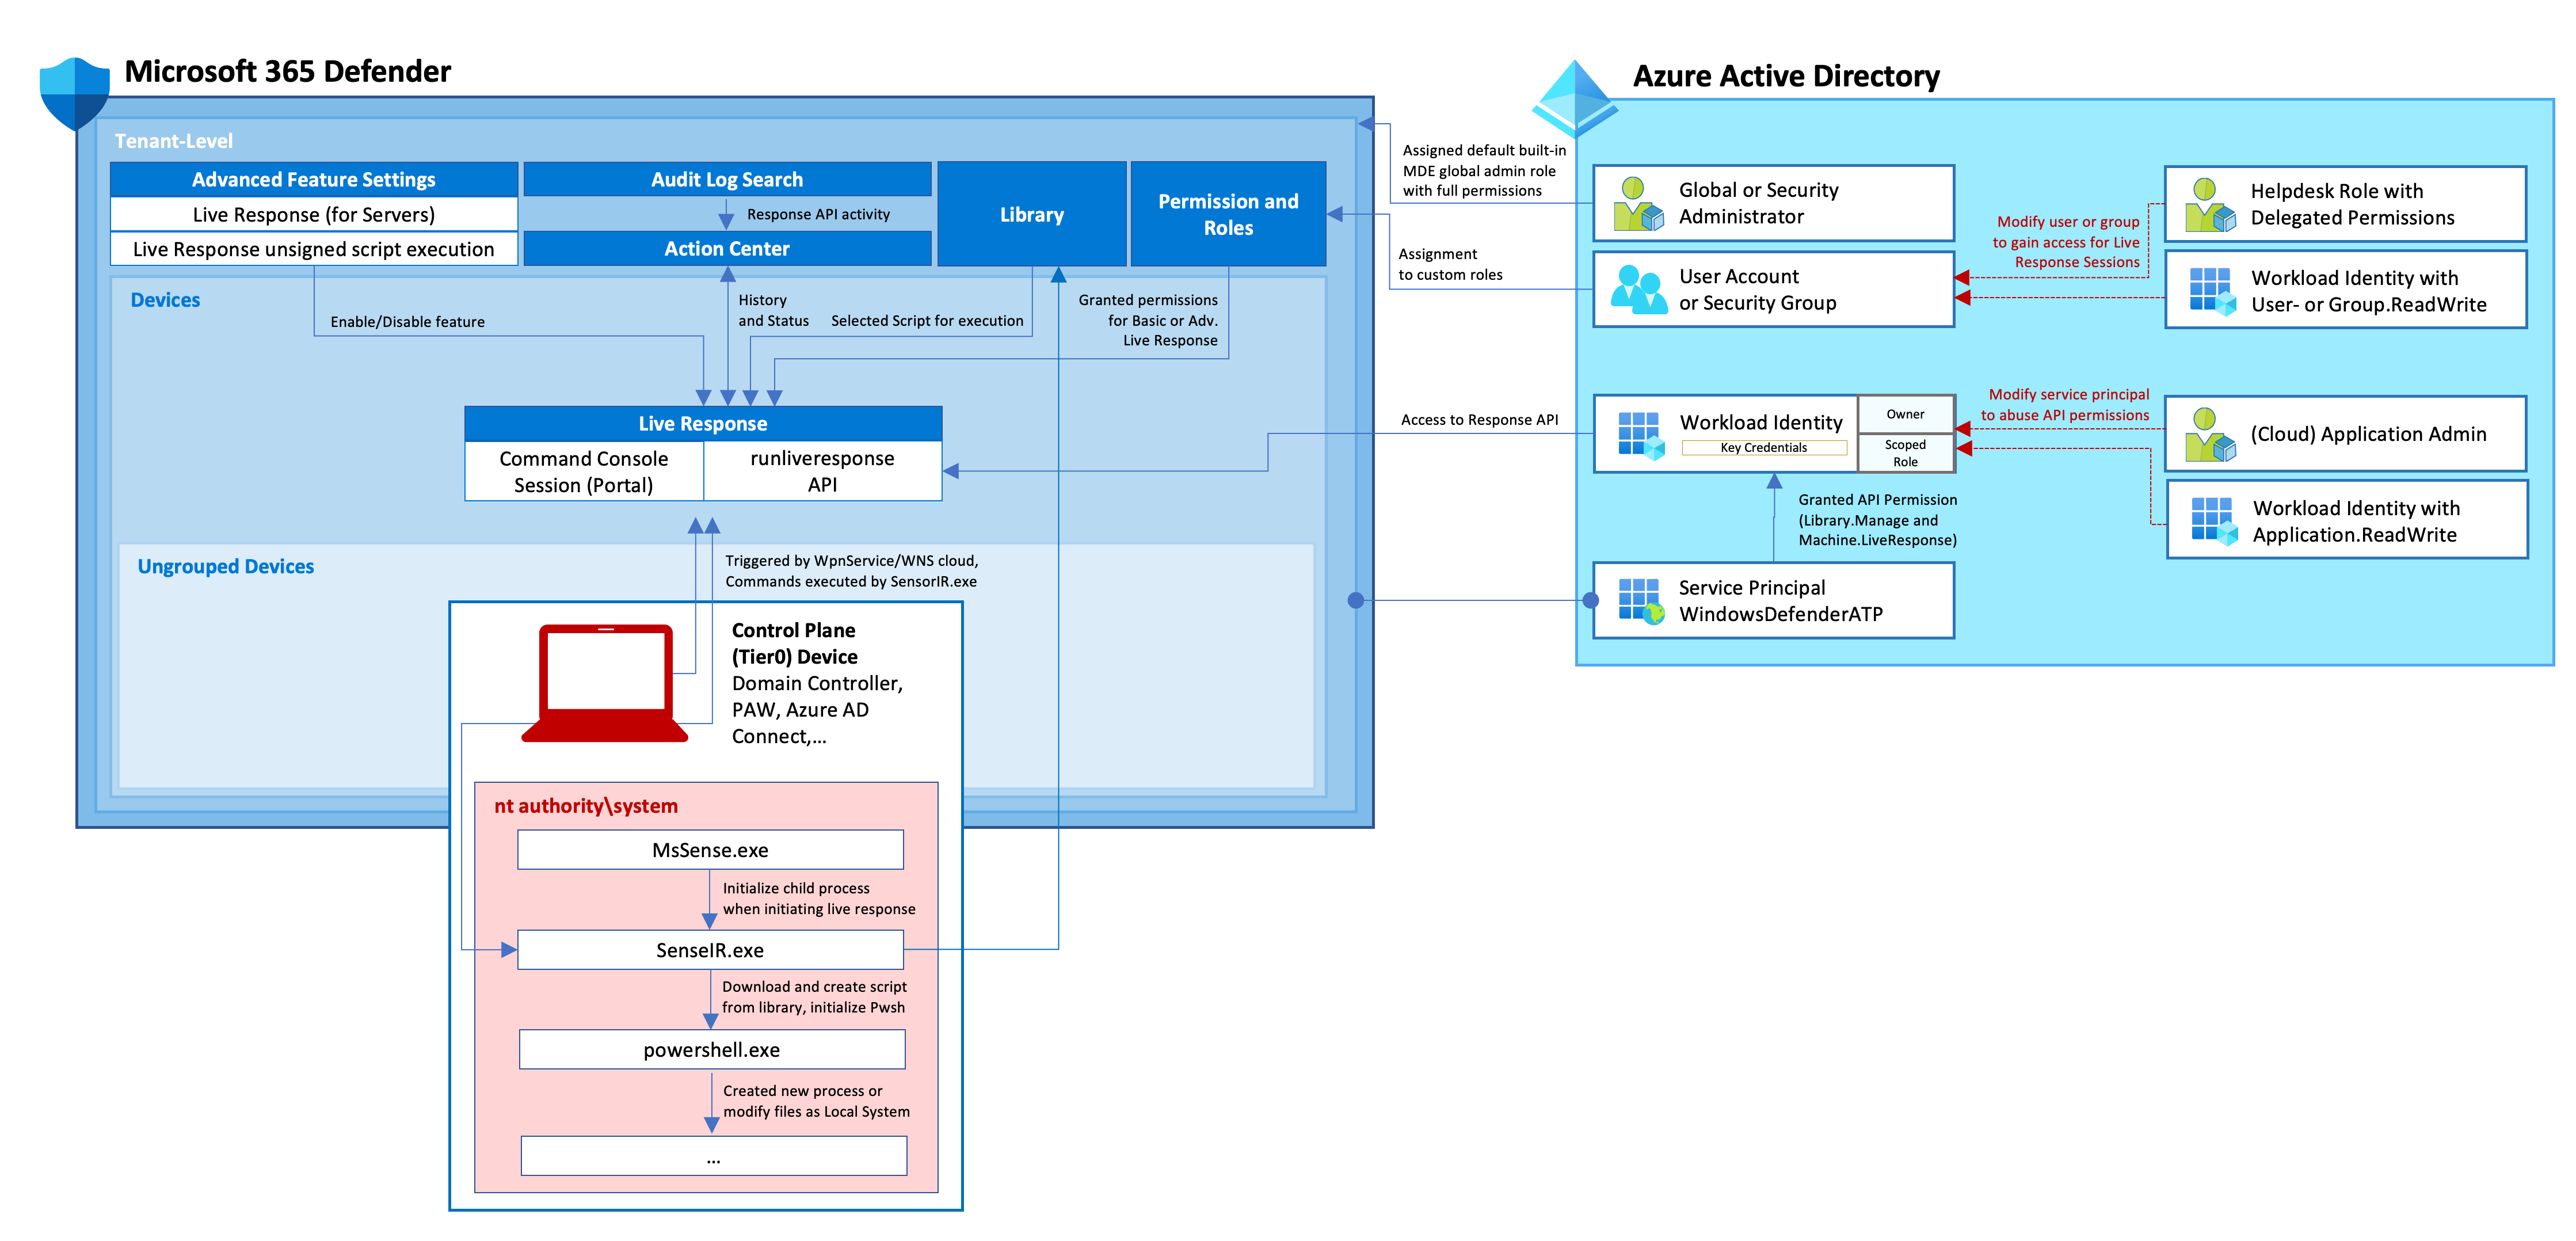This screenshot has width=2576, height=1241.
Task: Click the Access to Response API annotation
Action: click(x=1479, y=420)
